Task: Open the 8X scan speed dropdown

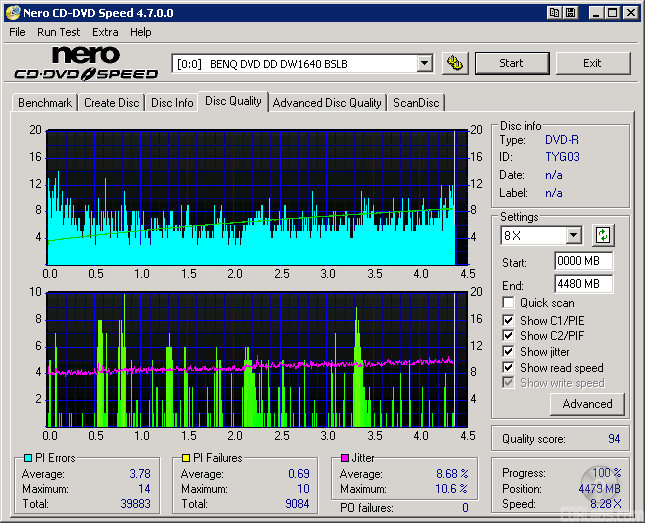Action: point(573,236)
